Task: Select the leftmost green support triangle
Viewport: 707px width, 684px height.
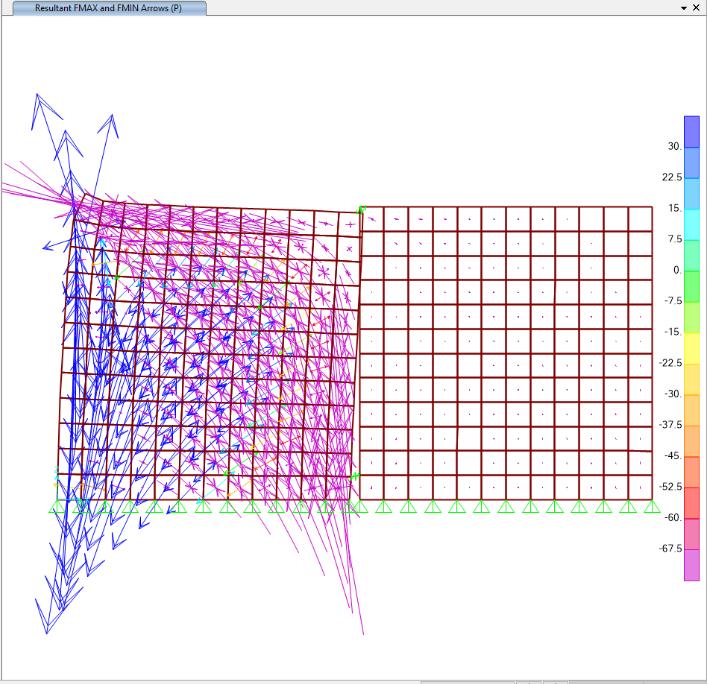Action: pyautogui.click(x=57, y=506)
